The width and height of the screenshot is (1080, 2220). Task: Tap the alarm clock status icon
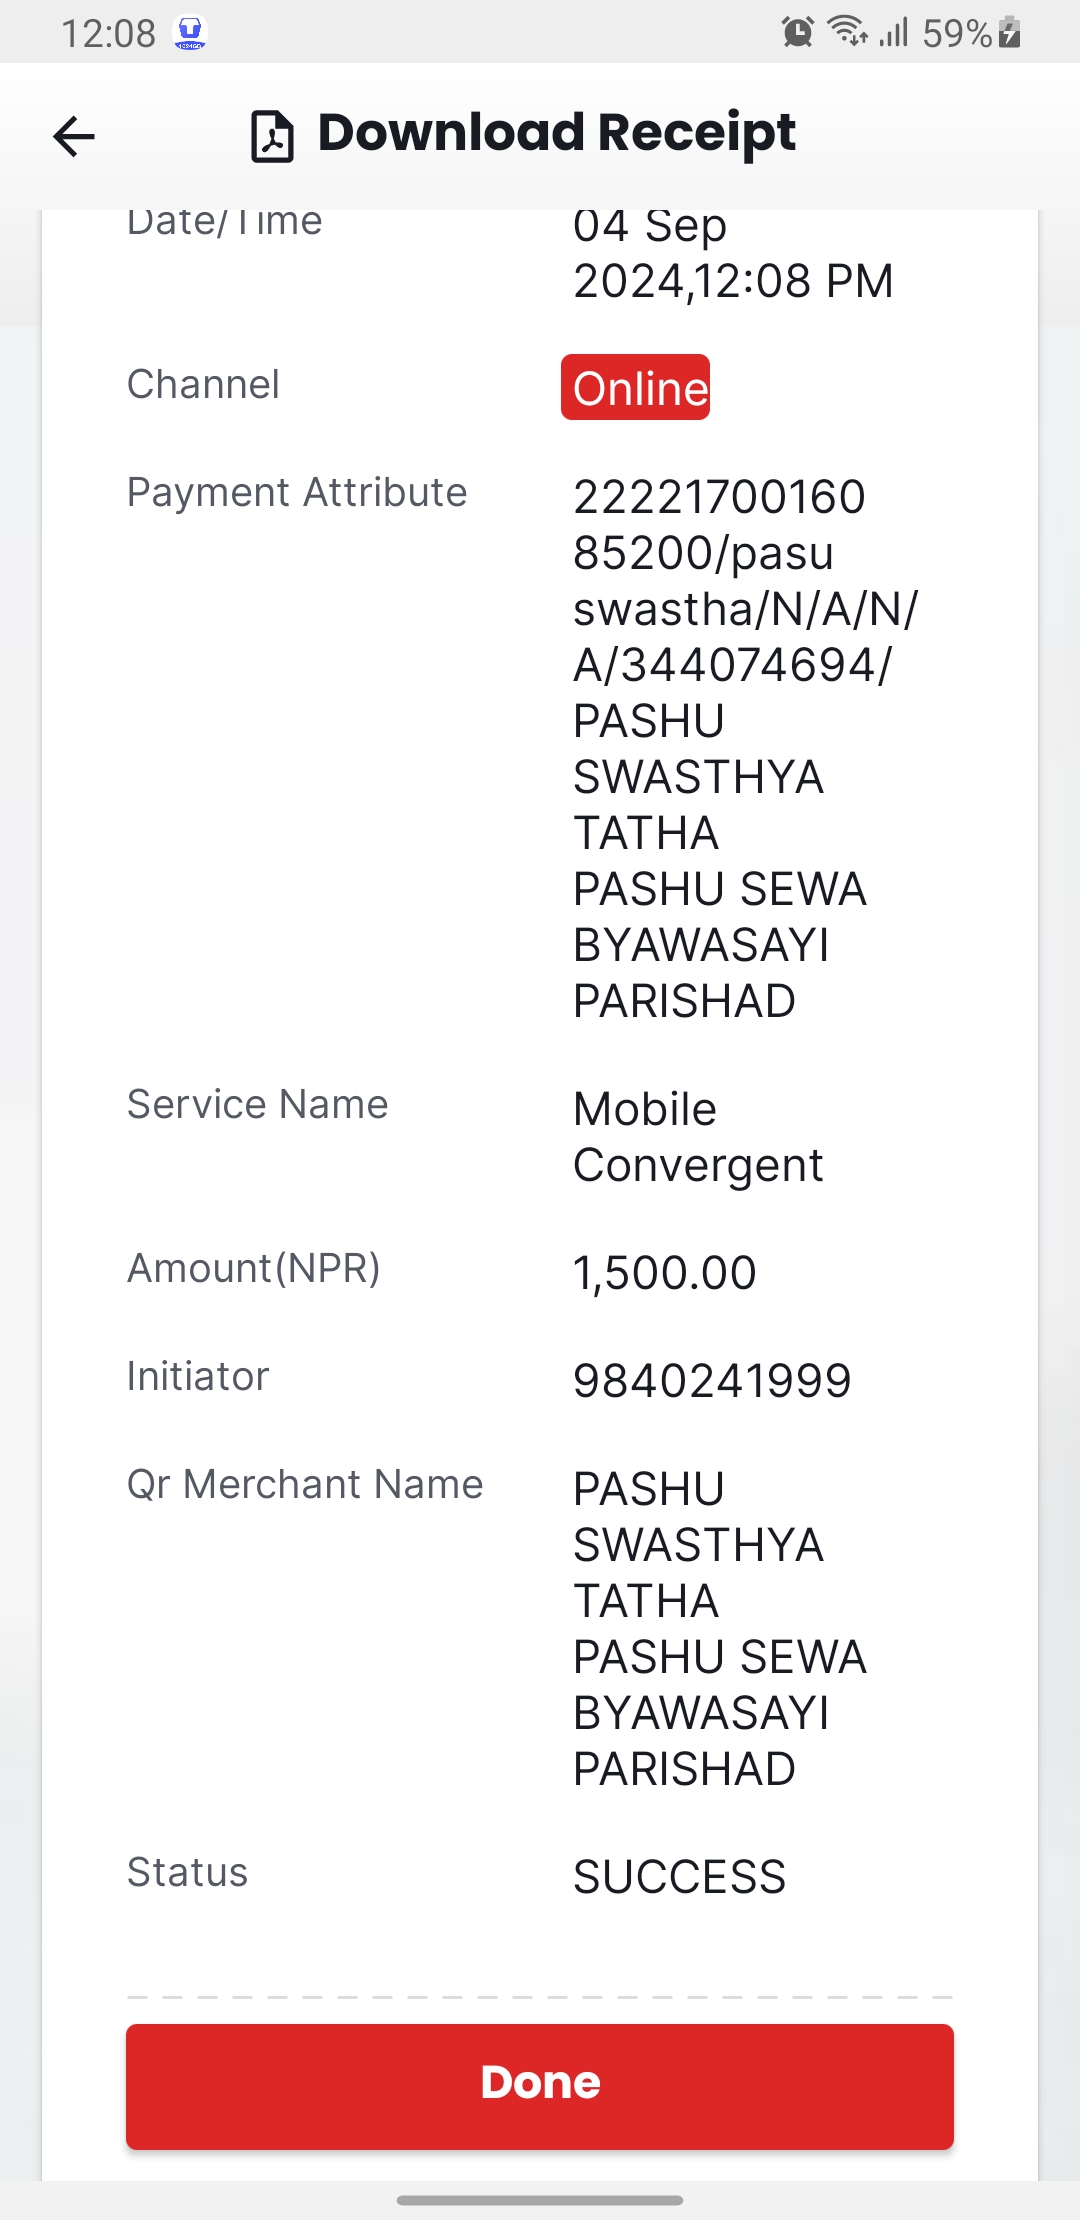pyautogui.click(x=798, y=32)
